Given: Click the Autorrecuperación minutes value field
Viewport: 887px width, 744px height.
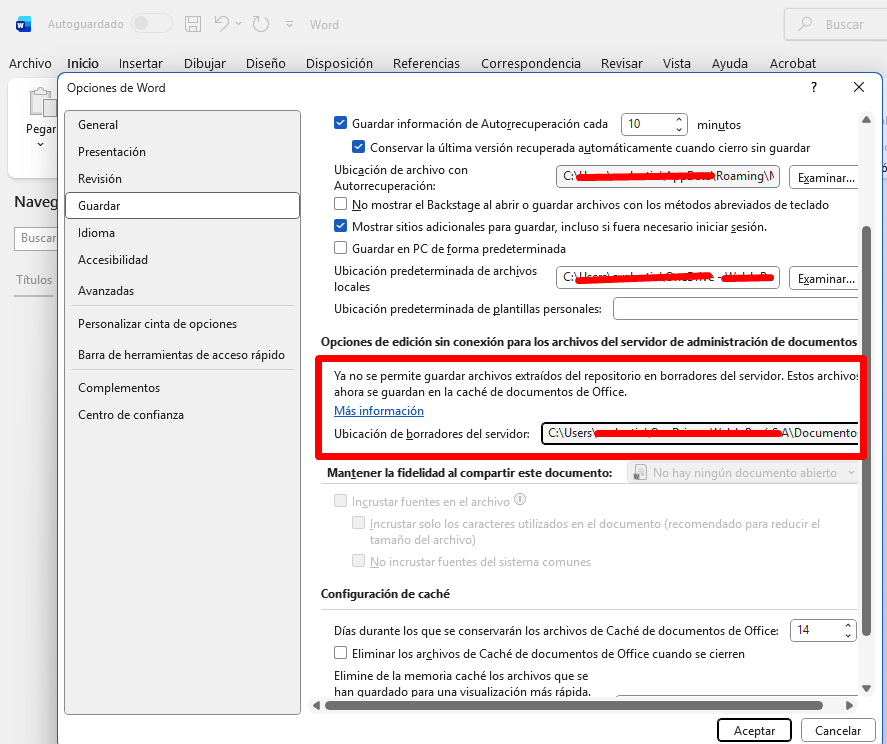Looking at the screenshot, I should (647, 124).
